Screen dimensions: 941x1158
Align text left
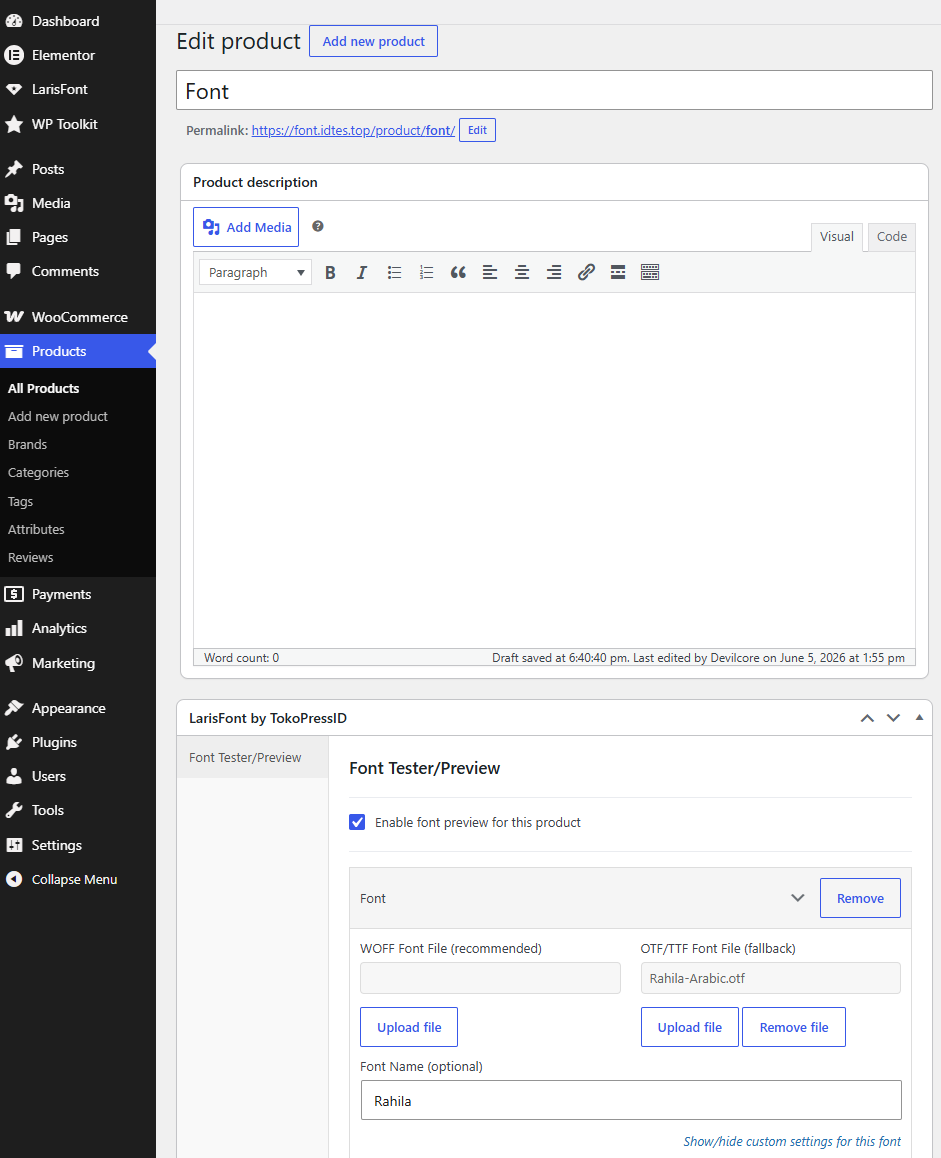tap(490, 273)
